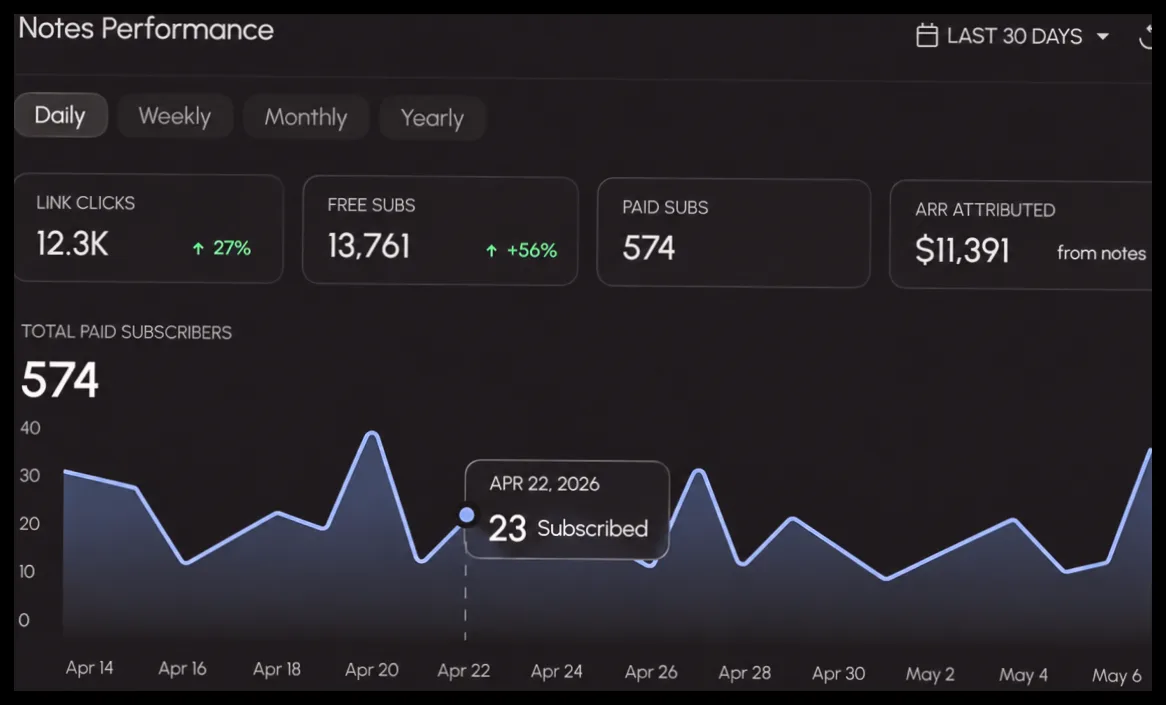Select the highlighted Apr 22 chart data point
The height and width of the screenshot is (705, 1166).
(466, 515)
